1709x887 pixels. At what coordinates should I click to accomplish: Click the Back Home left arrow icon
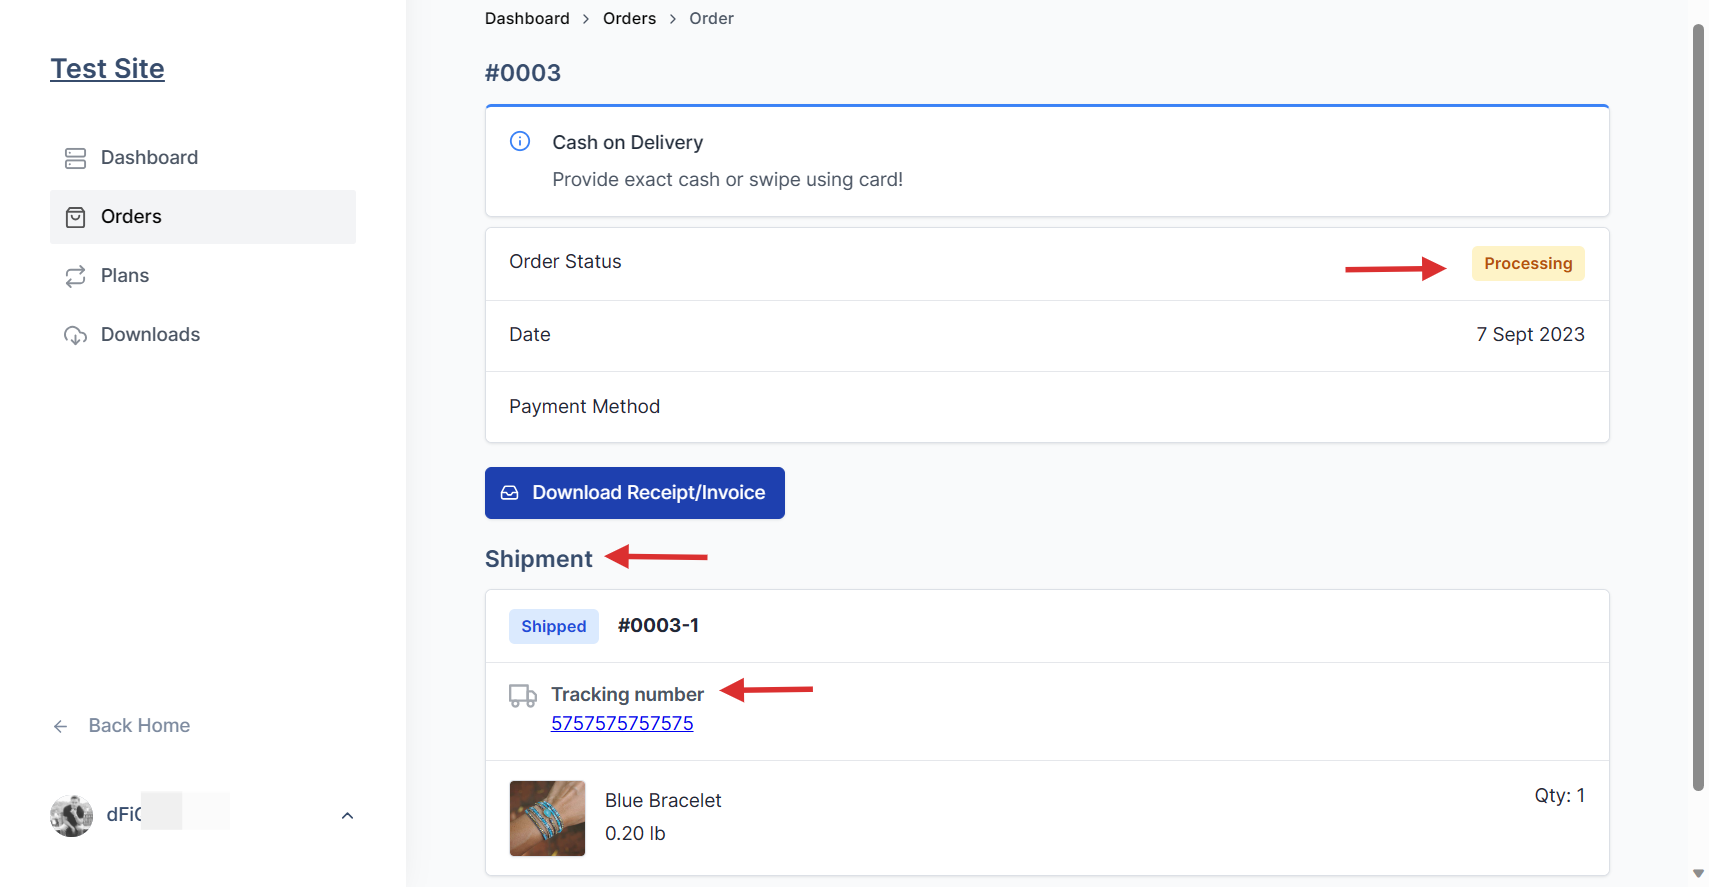click(x=61, y=726)
